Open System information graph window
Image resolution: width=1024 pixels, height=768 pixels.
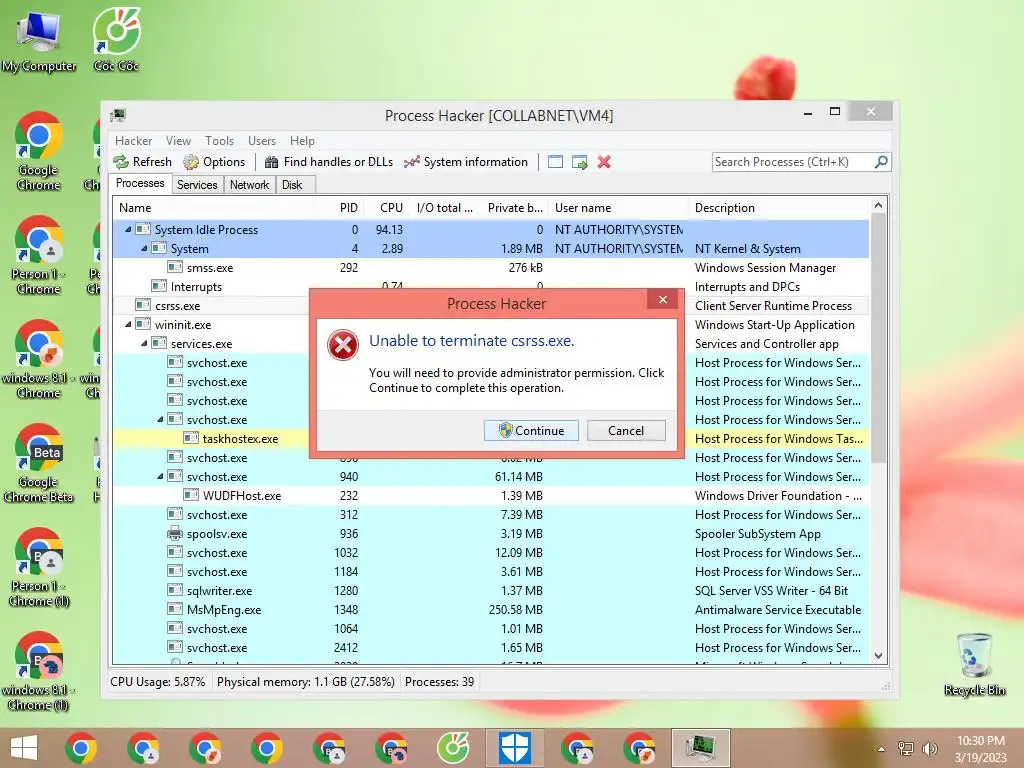[466, 162]
